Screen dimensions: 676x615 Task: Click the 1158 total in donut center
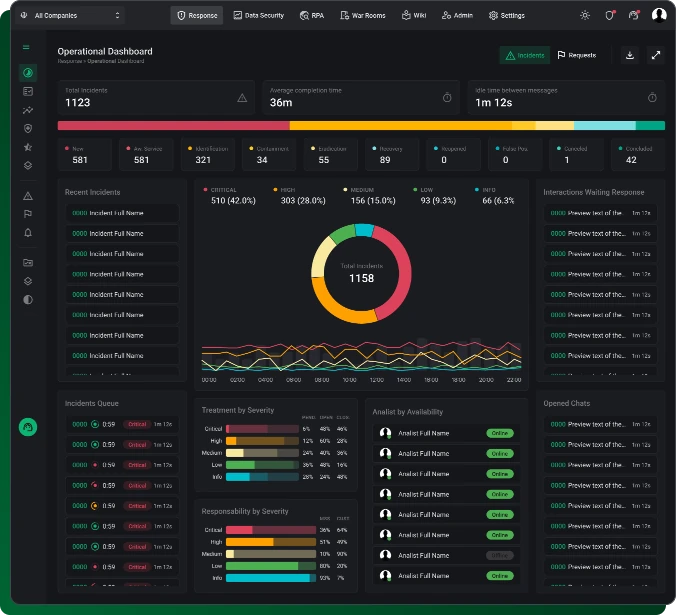[361, 278]
